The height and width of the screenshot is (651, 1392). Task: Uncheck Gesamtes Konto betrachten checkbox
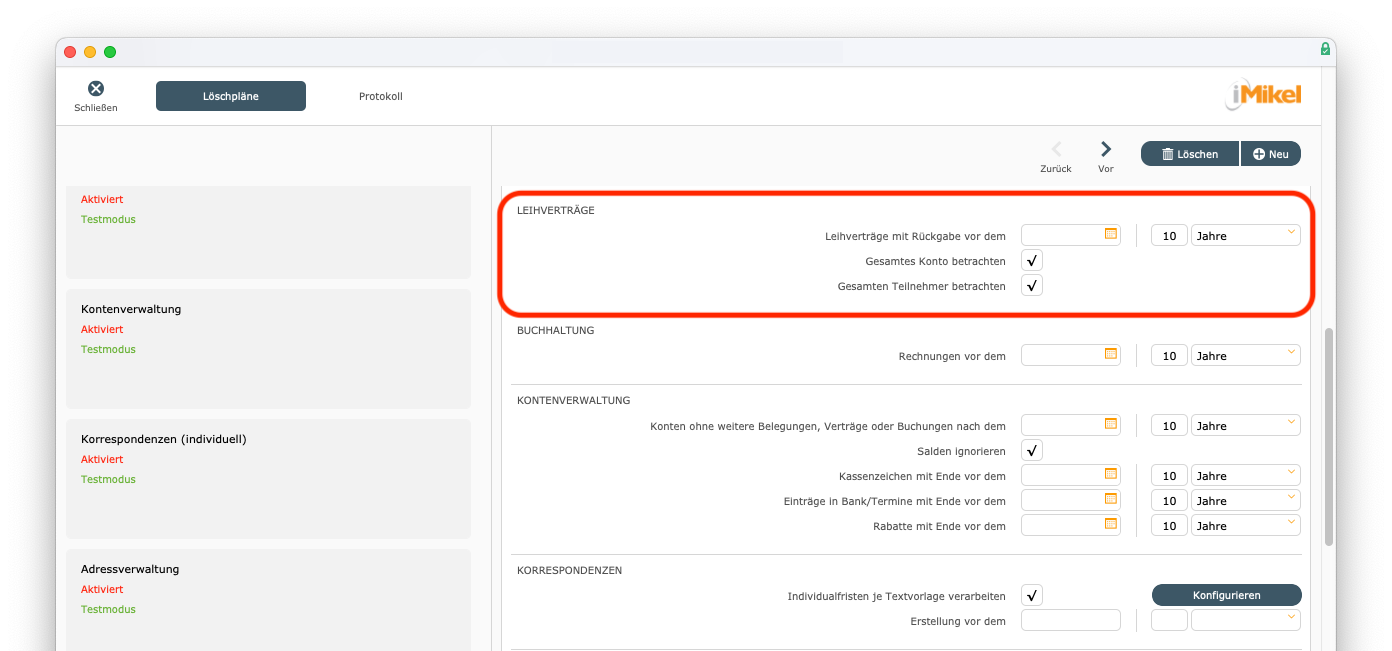(x=1032, y=261)
